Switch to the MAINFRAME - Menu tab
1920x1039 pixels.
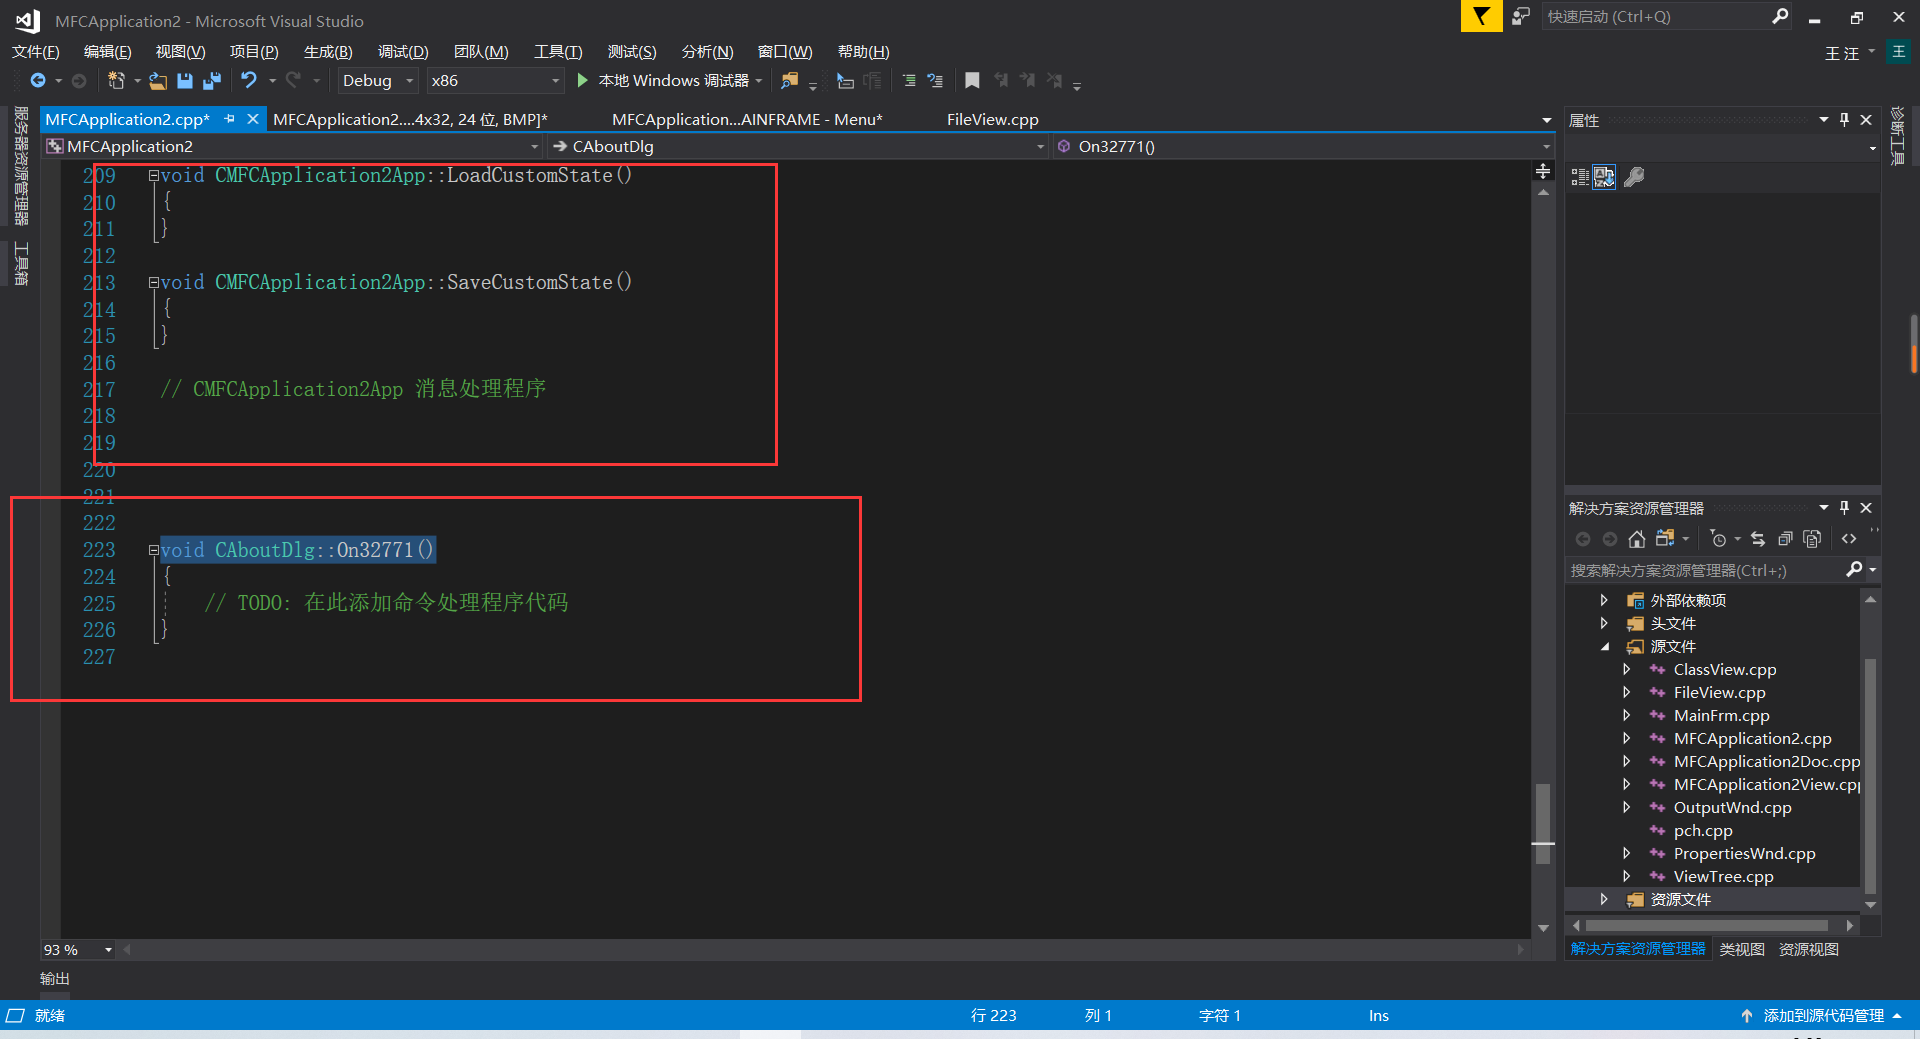pos(747,119)
